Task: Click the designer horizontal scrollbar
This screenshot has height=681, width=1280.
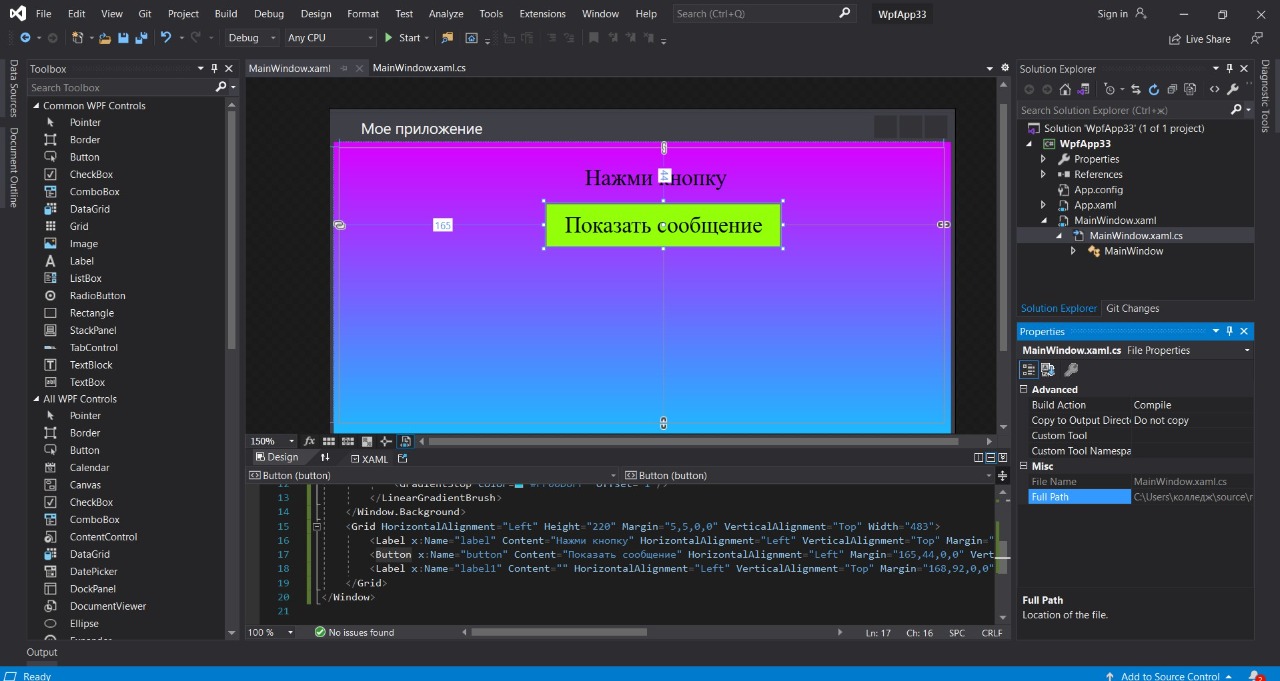Action: click(x=692, y=441)
